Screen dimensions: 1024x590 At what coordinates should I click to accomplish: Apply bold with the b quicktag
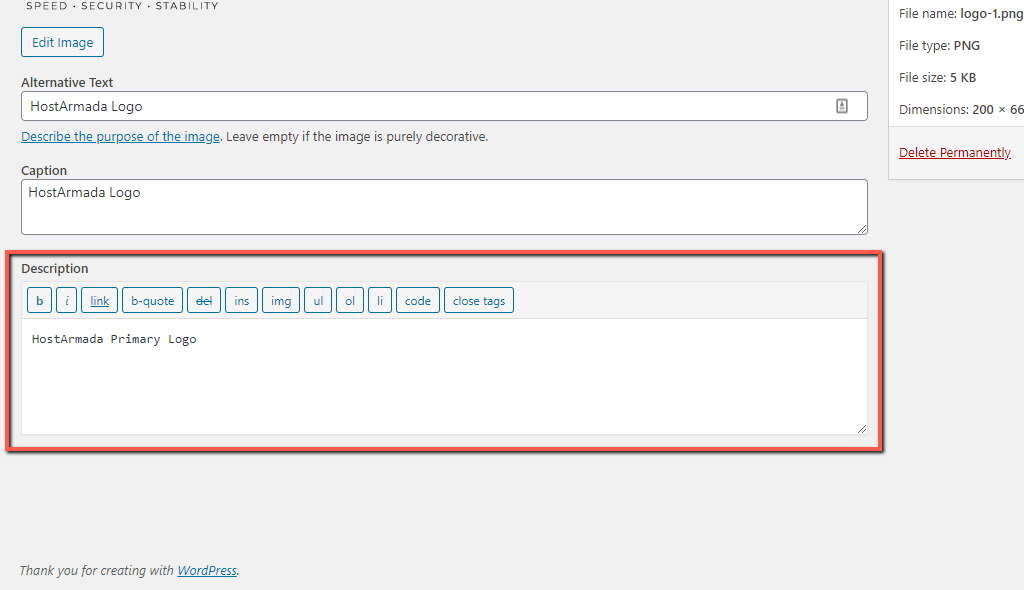(39, 301)
